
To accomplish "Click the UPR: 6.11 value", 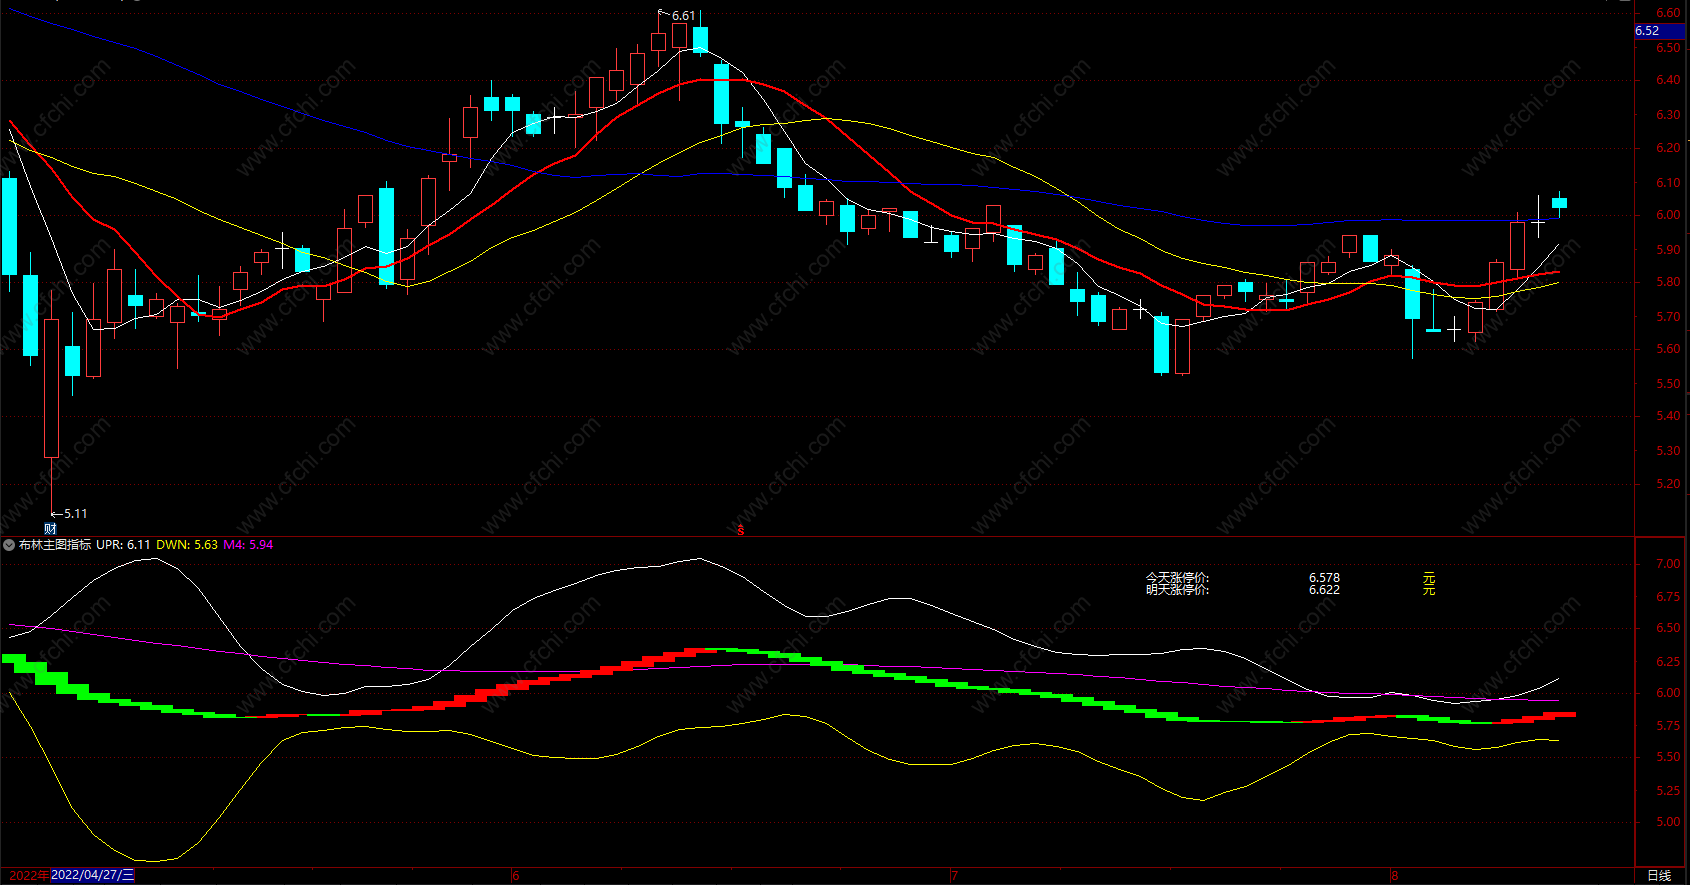I will (x=123, y=545).
